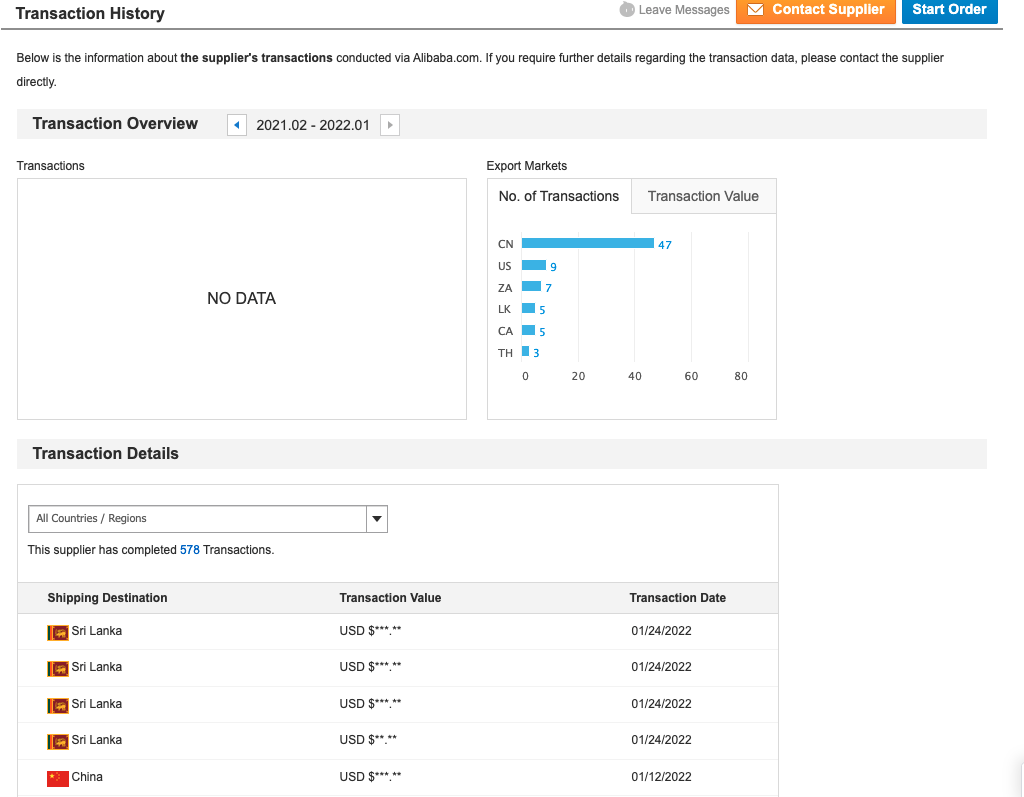Screen dimensions: 1024x797
Task: Click the Shipping Destination column header
Action: point(107,598)
